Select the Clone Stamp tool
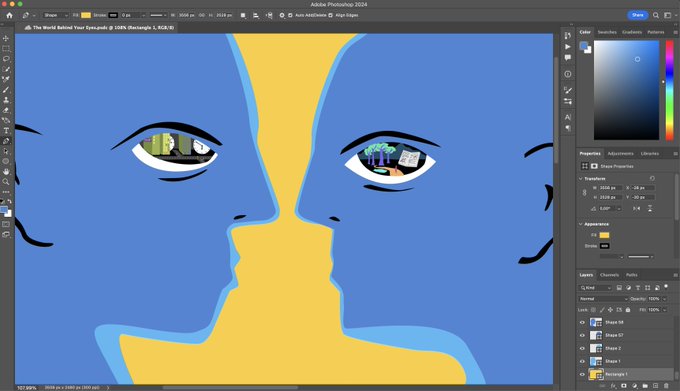 6,100
